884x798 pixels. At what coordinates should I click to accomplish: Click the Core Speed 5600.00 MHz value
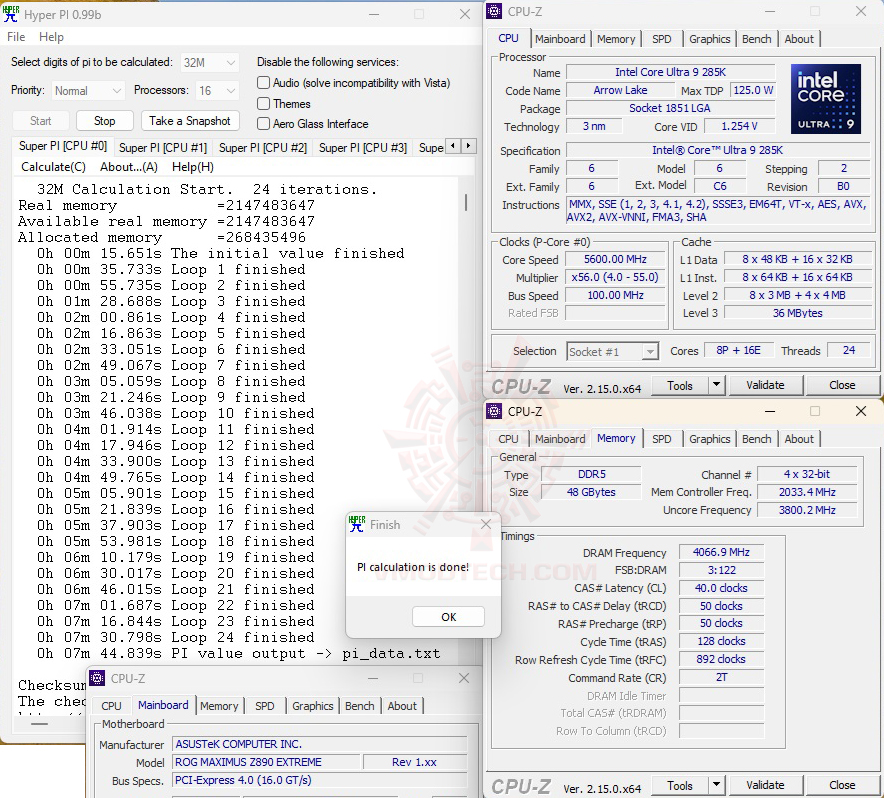[615, 259]
